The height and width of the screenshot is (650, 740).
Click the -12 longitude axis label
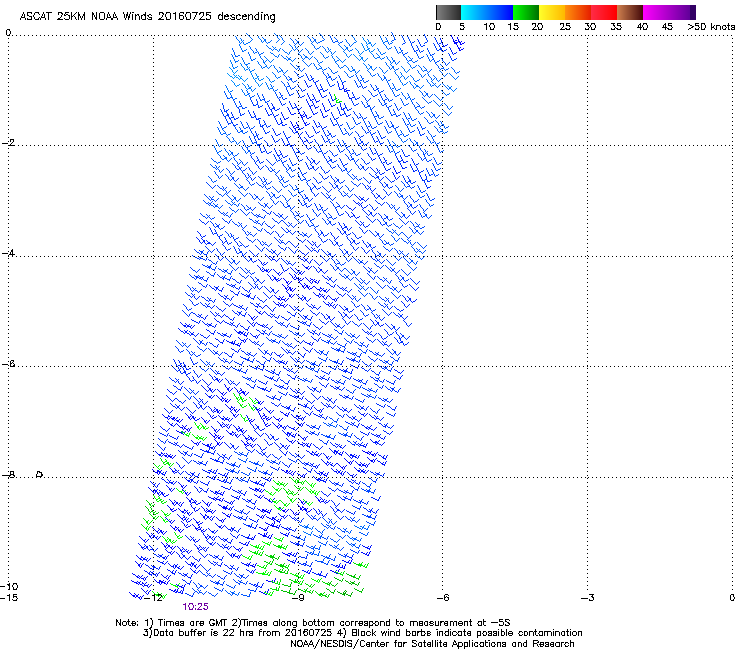pyautogui.click(x=153, y=598)
